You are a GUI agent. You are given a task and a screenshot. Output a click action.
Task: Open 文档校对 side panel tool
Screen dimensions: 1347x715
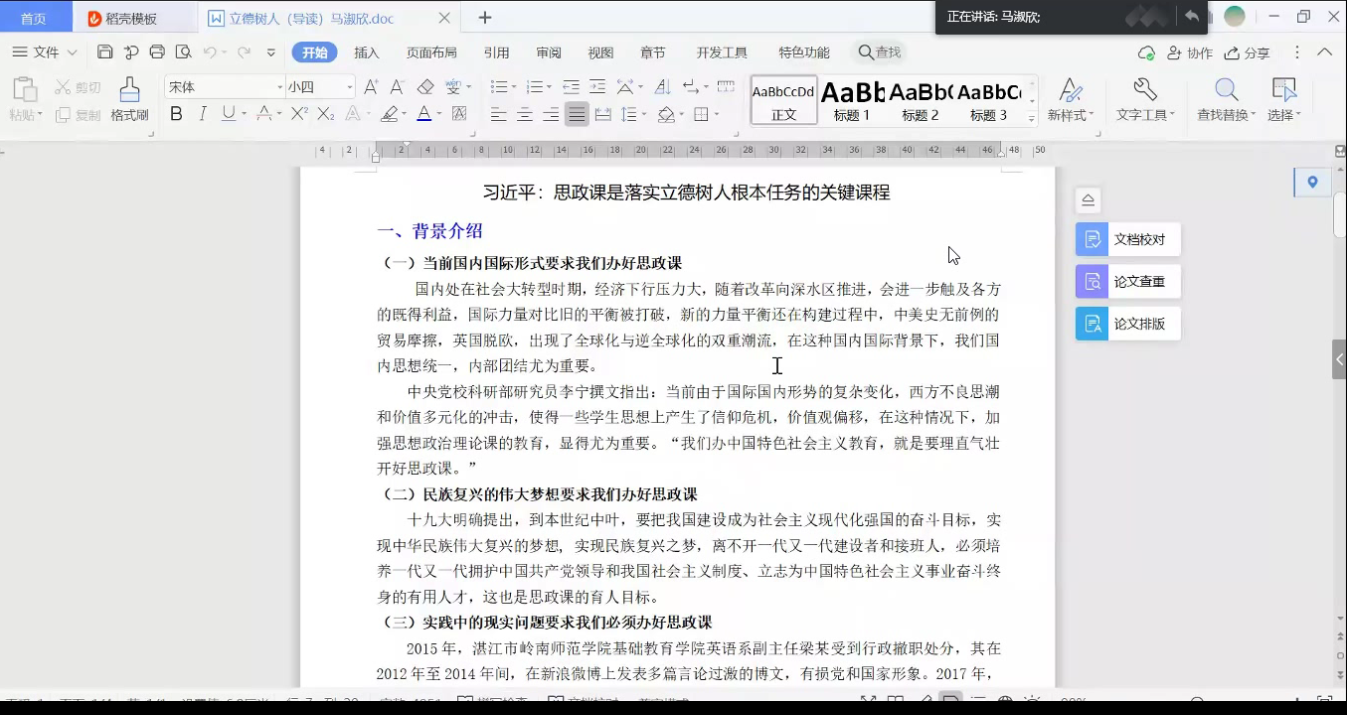[1128, 240]
